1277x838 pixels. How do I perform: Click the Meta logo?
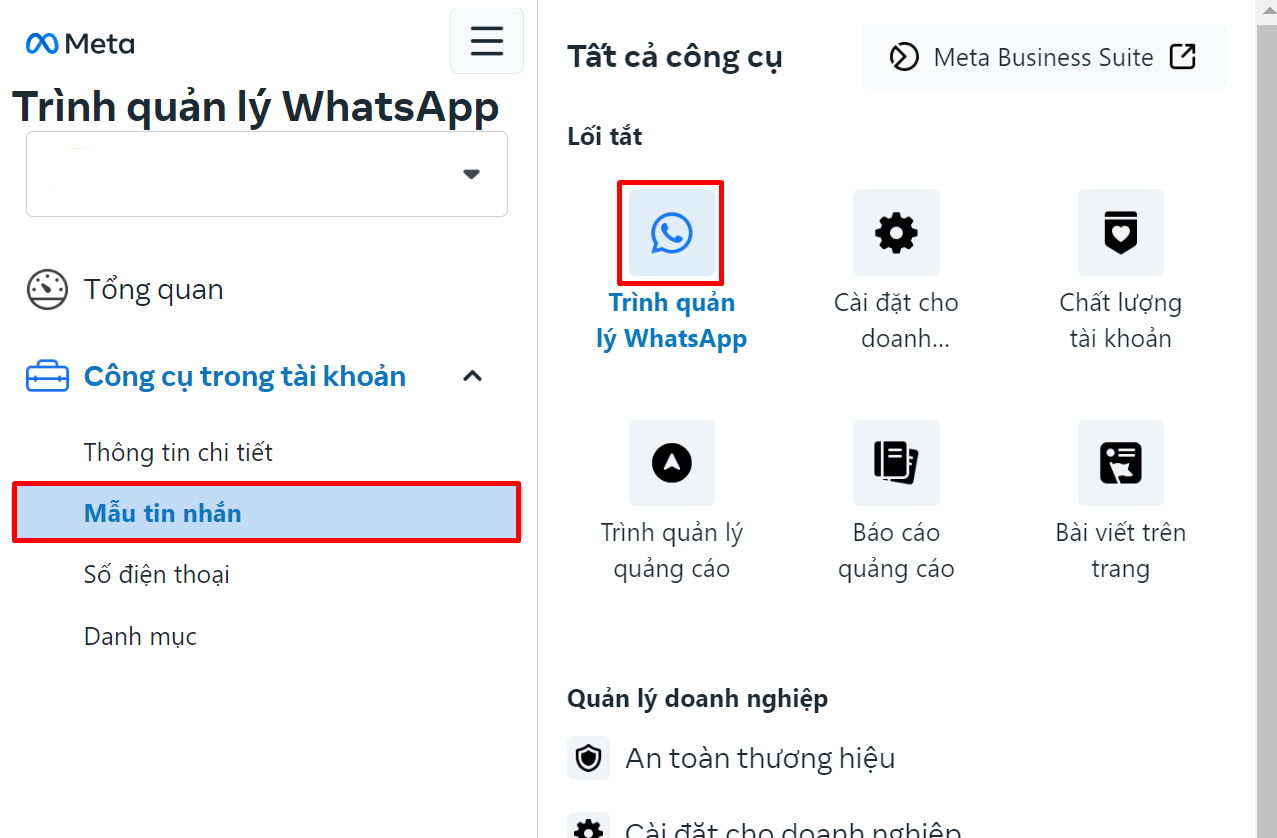tap(80, 44)
